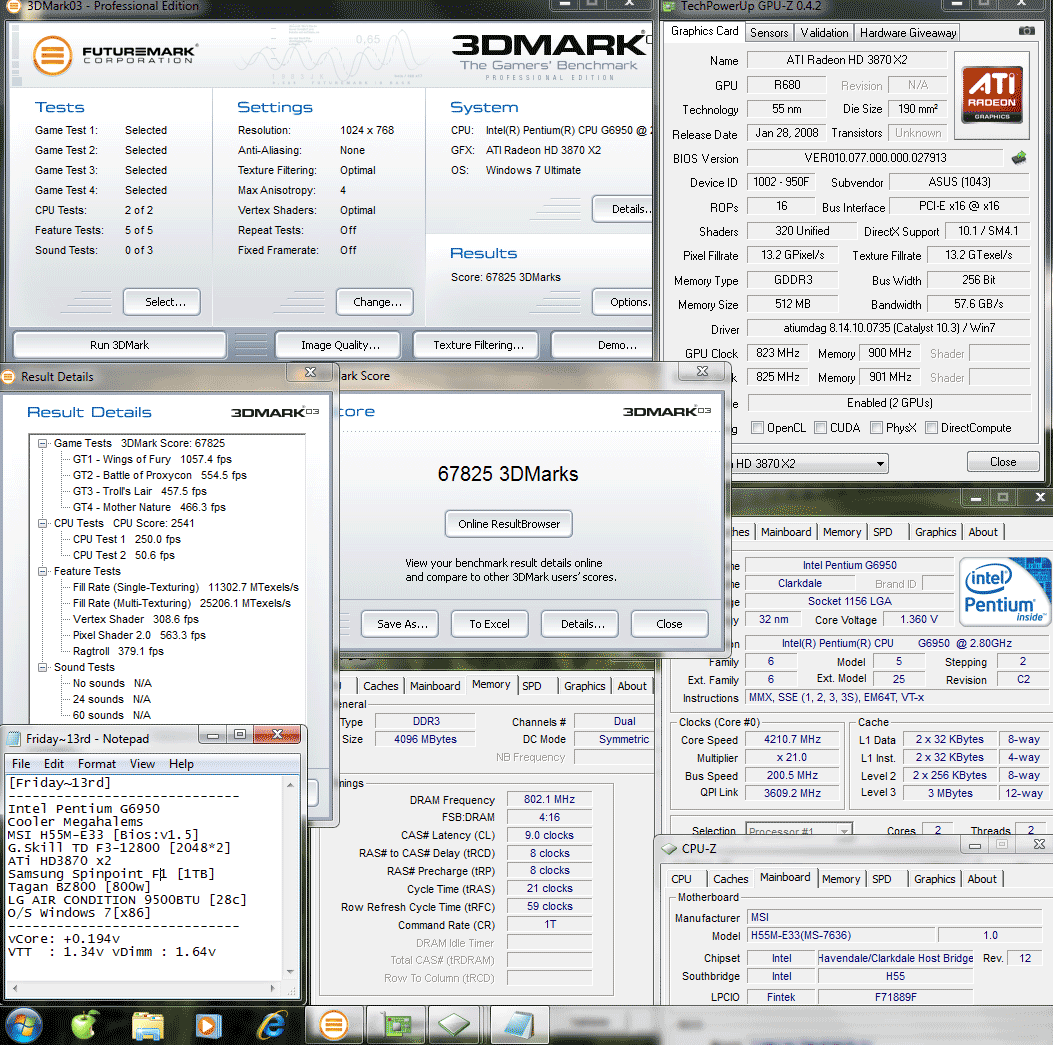This screenshot has height=1045, width=1053.
Task: Click Details... in the 3DMark Score dialog
Action: (582, 625)
